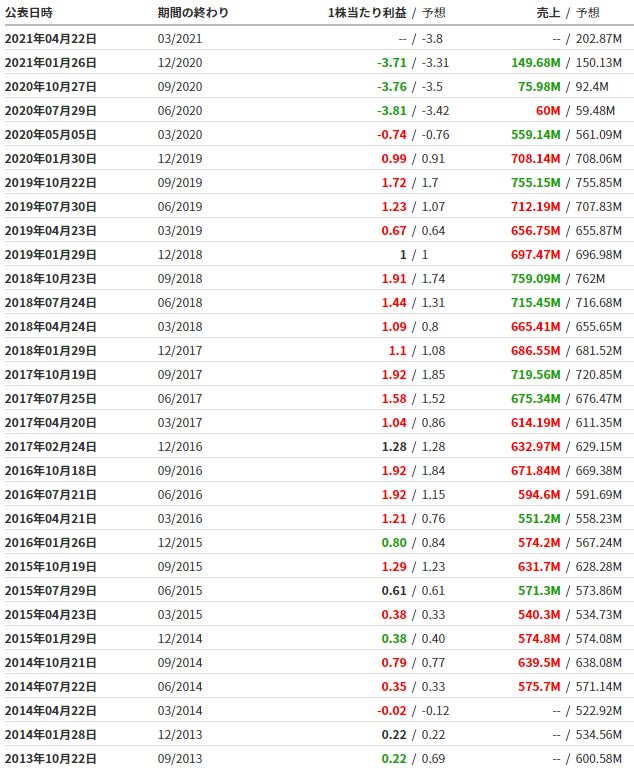Click the EPS value 0.99
This screenshot has height=779, width=634.
[x=394, y=159]
